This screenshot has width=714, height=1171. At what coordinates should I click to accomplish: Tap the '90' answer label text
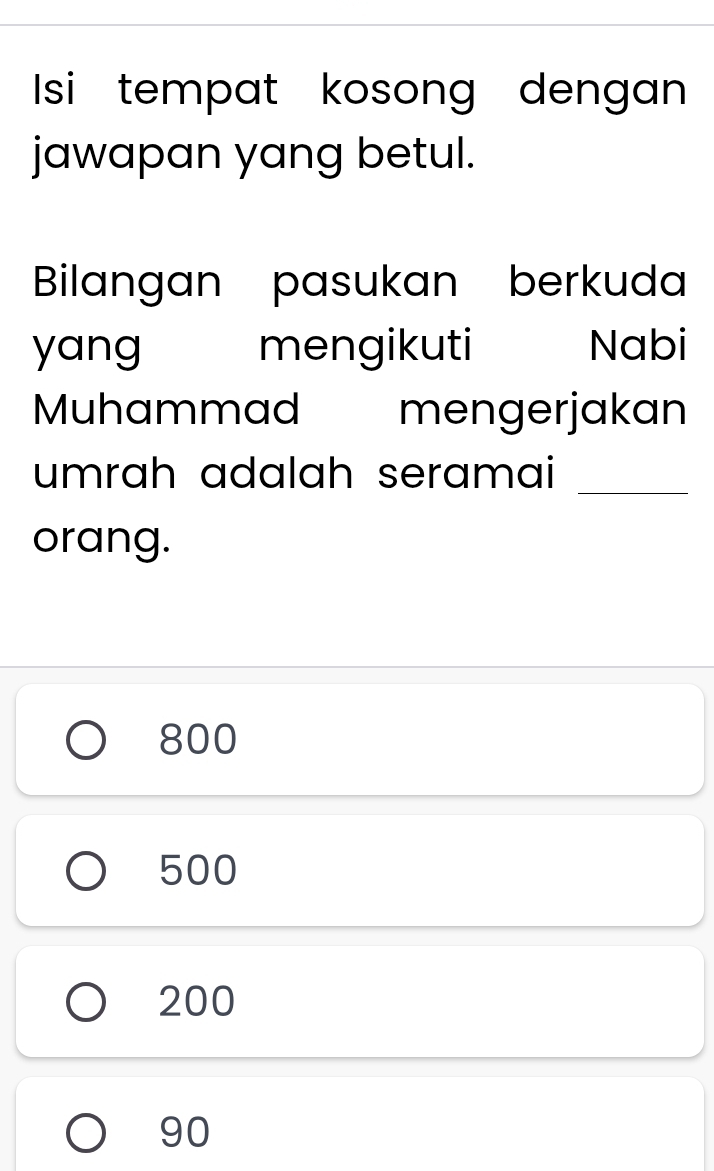point(185,1131)
